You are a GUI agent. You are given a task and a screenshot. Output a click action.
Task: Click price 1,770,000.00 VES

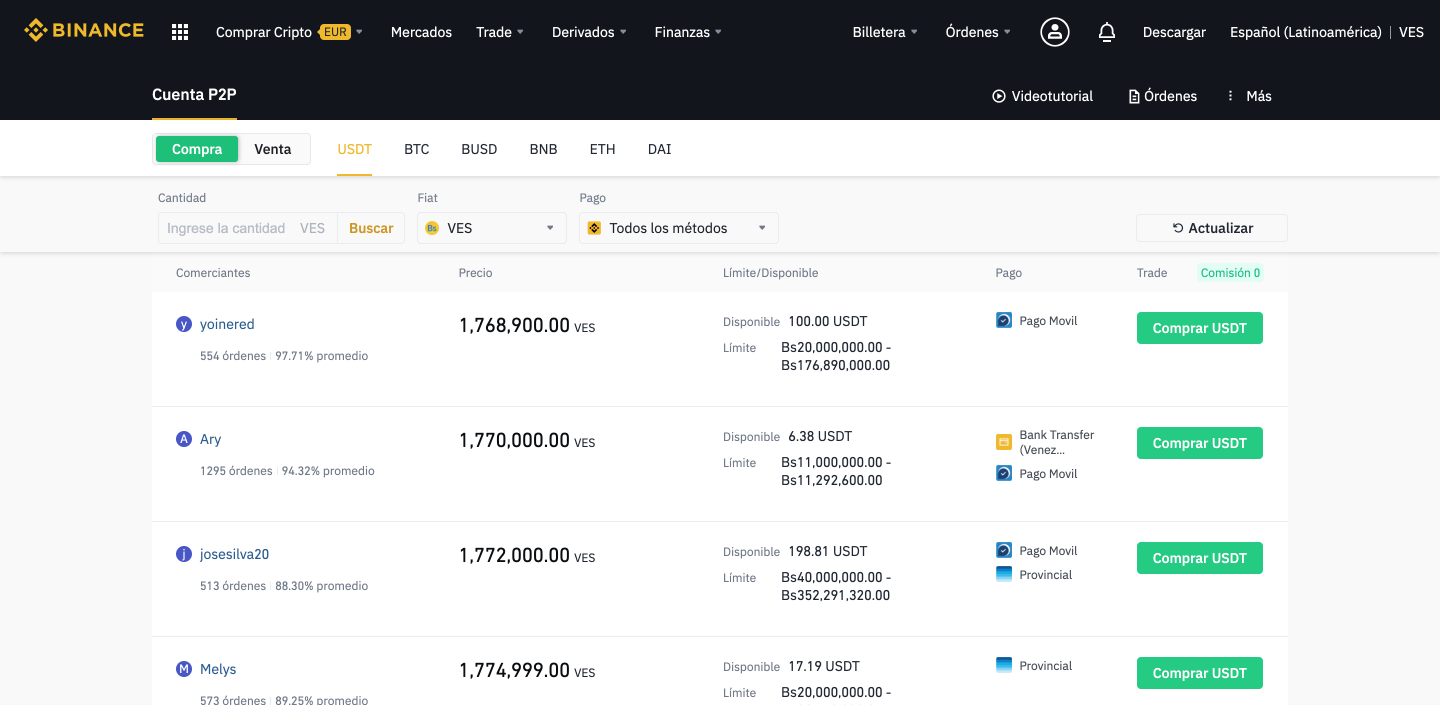click(x=527, y=441)
